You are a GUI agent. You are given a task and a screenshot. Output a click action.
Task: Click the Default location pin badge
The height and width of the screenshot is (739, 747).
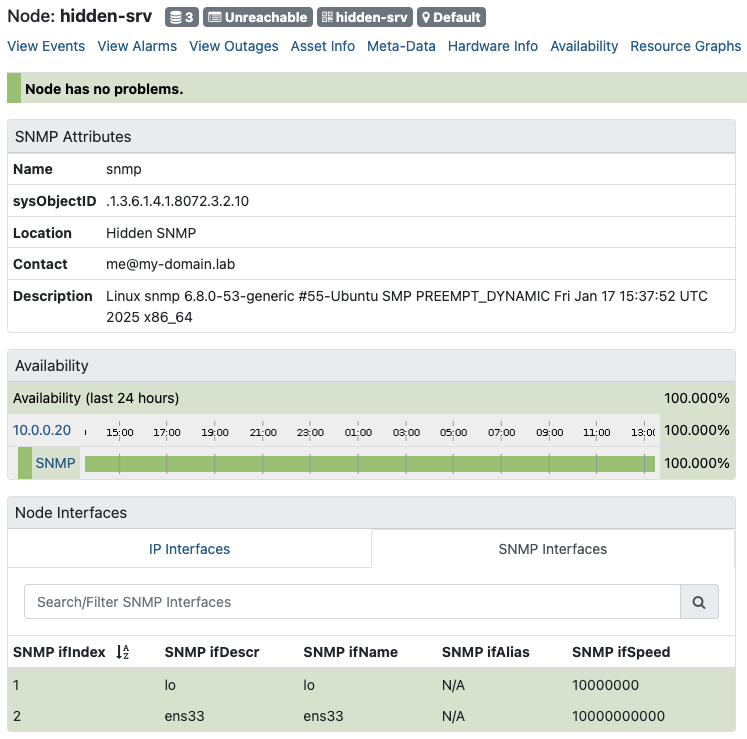[x=451, y=17]
